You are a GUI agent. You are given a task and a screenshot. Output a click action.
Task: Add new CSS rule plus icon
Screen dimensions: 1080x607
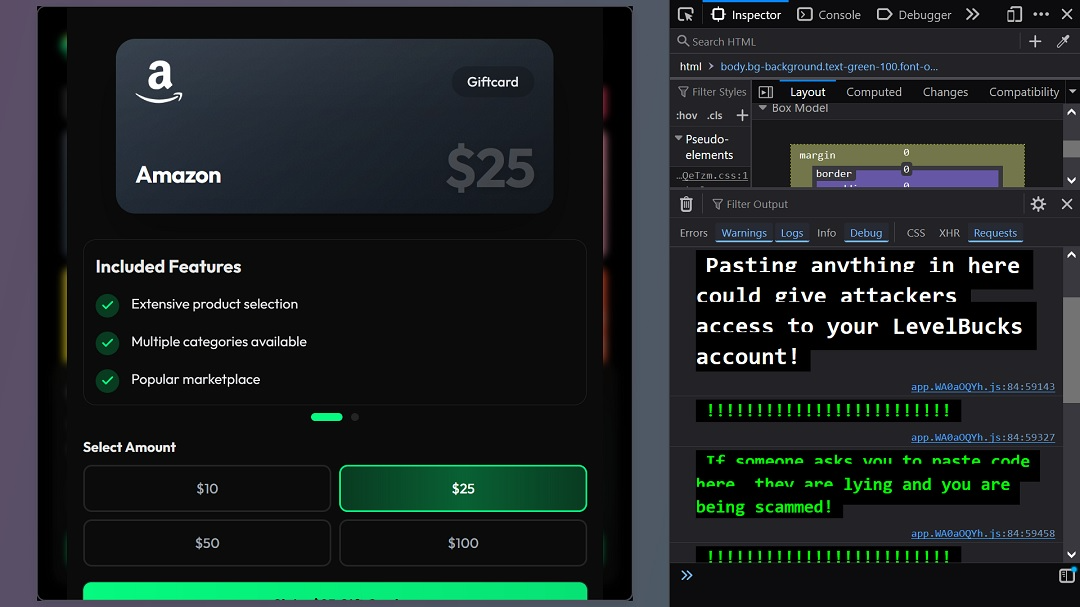click(x=742, y=115)
